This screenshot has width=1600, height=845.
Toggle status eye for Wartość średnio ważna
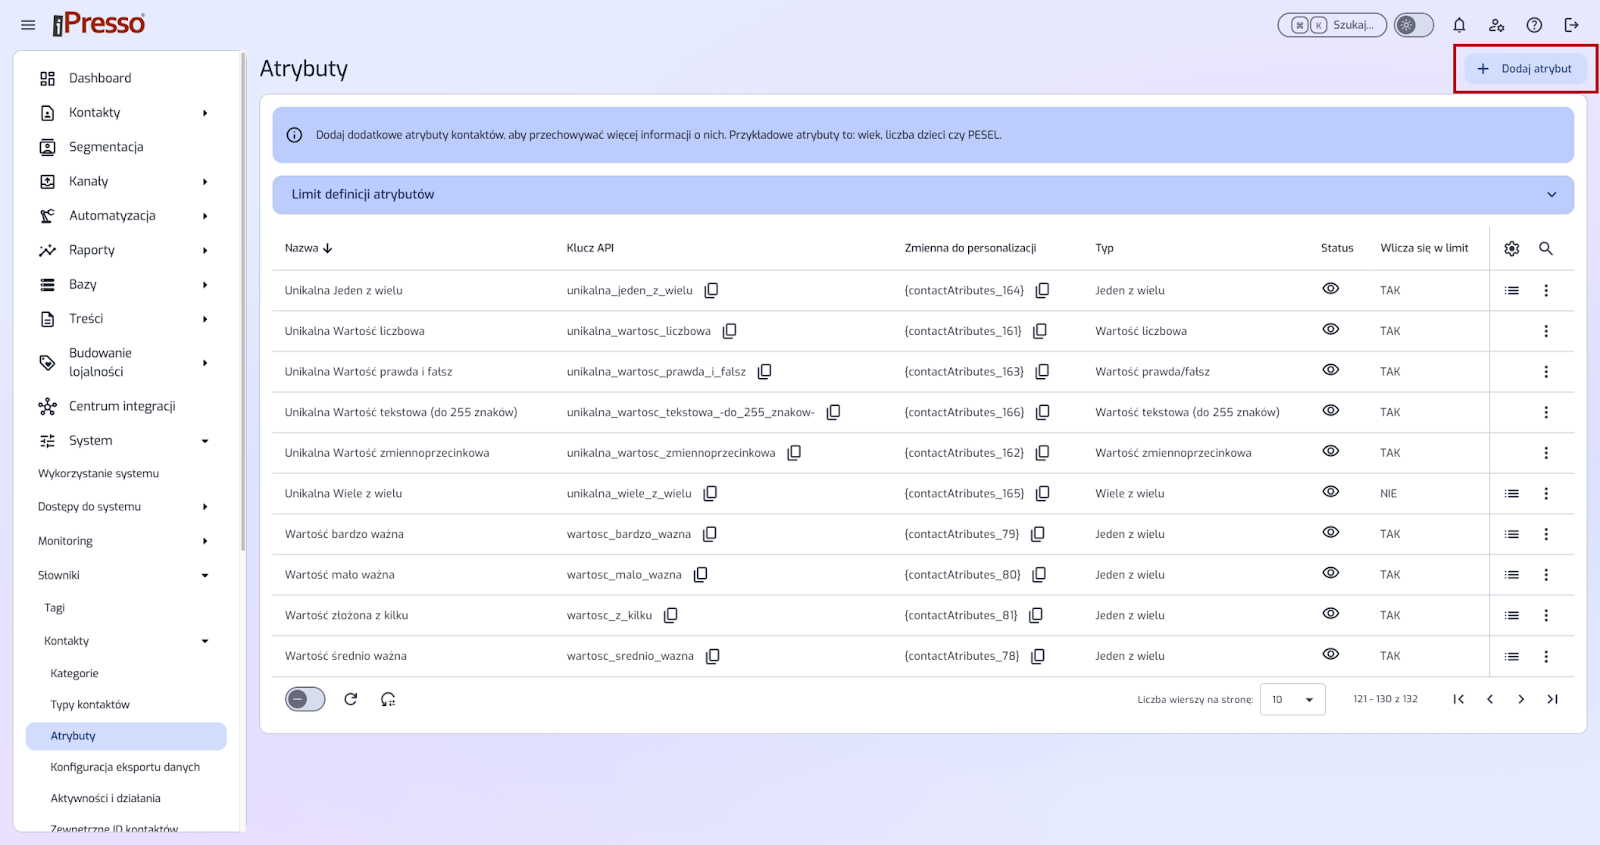pos(1330,654)
